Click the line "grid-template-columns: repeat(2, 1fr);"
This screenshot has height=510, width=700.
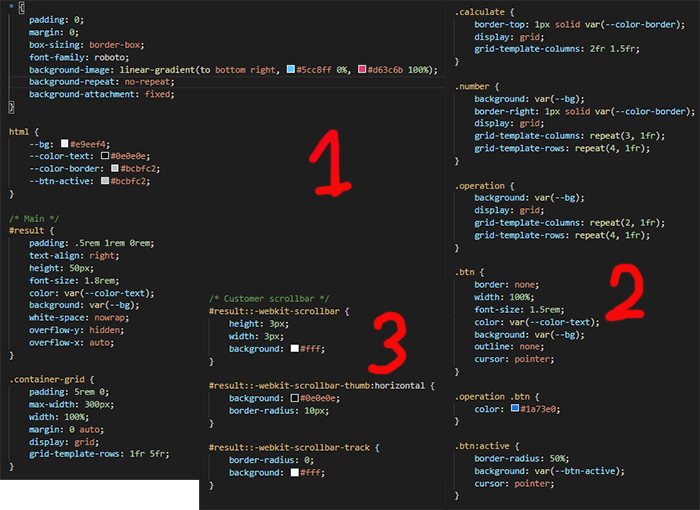(570, 222)
